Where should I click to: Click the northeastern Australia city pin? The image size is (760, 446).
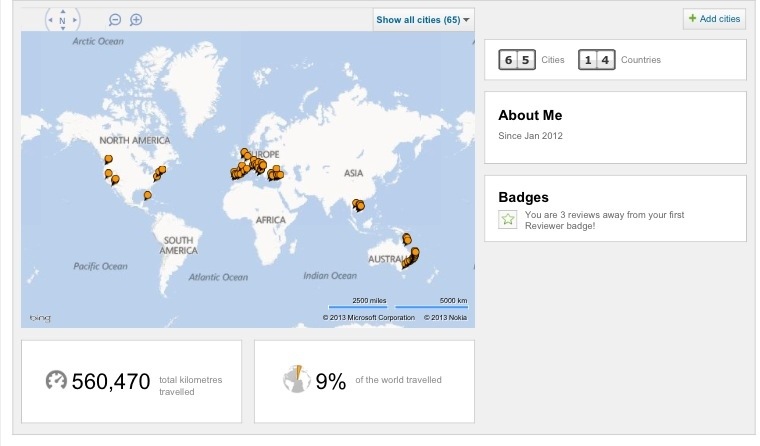tap(406, 237)
